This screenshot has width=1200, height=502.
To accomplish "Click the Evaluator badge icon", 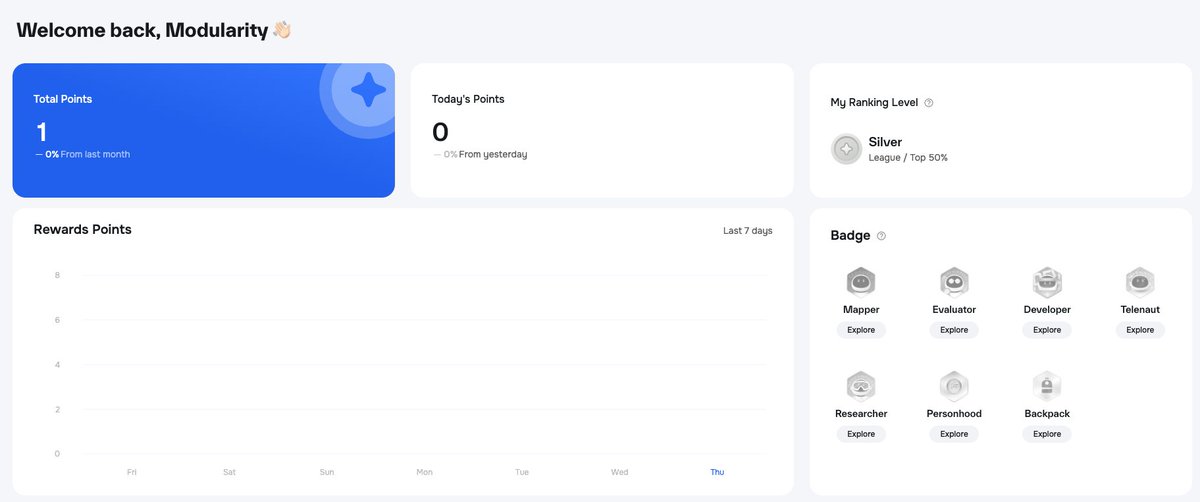I will [954, 282].
